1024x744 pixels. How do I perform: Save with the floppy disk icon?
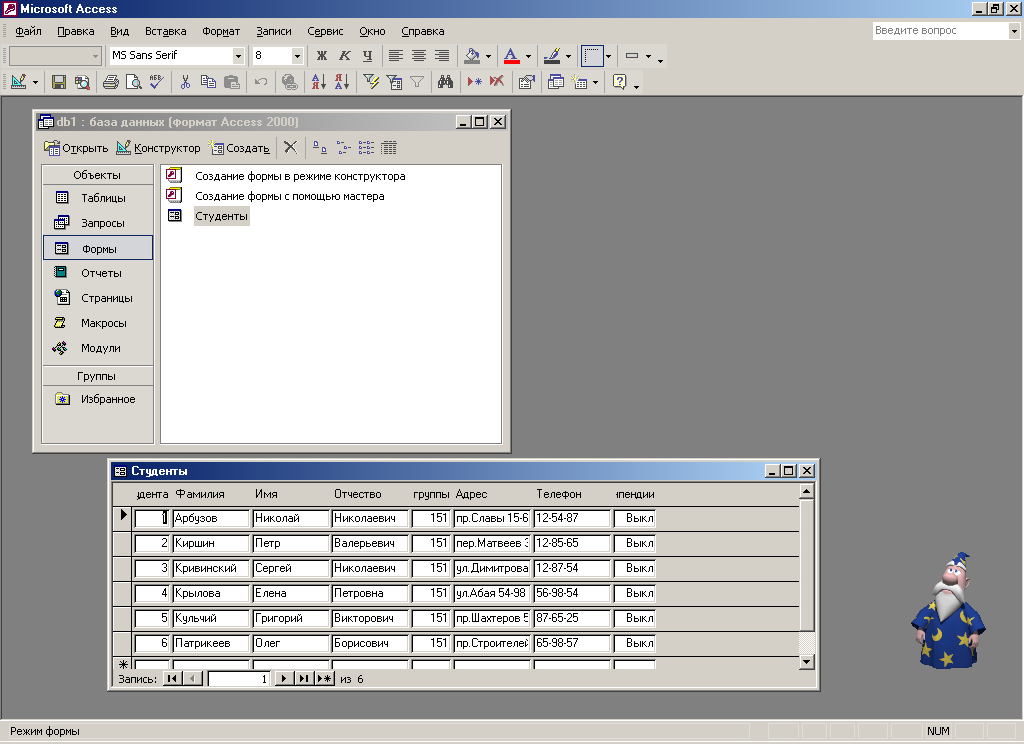pyautogui.click(x=59, y=82)
